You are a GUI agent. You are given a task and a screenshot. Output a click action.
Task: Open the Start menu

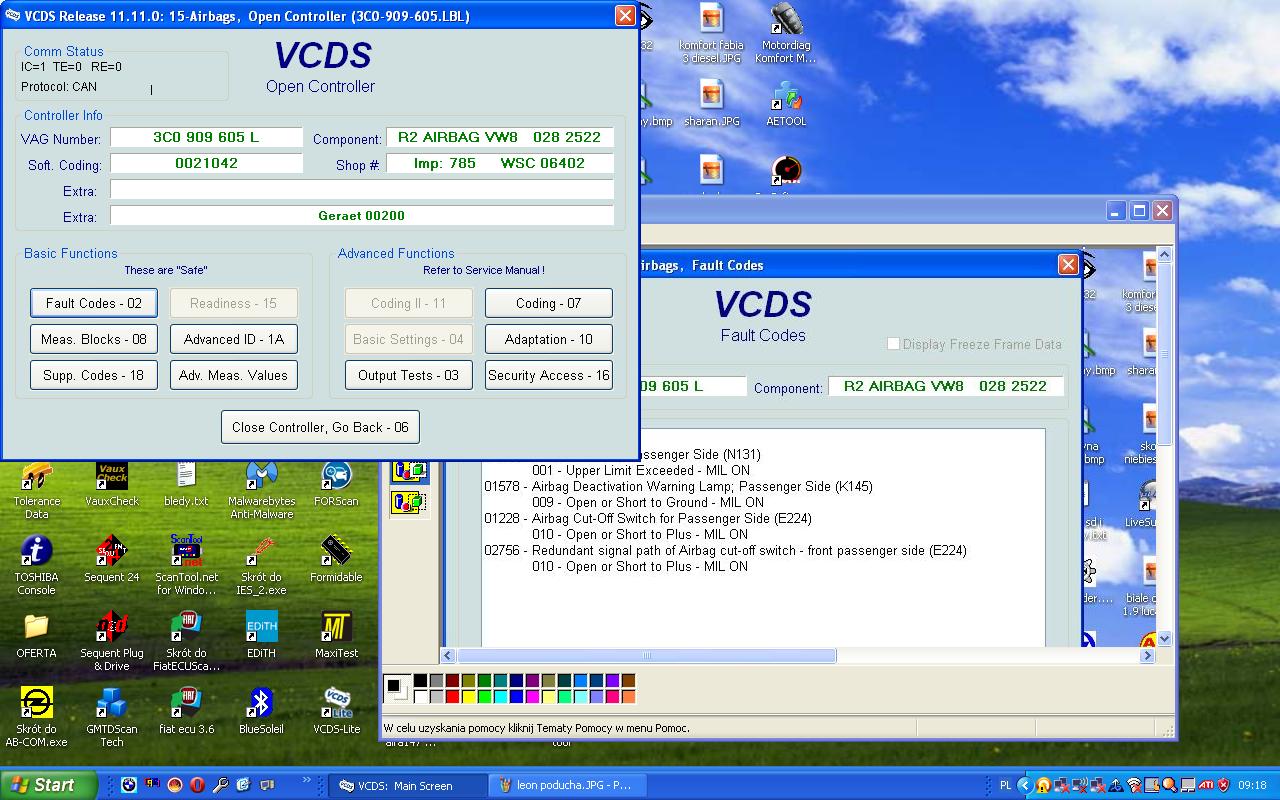coord(49,785)
